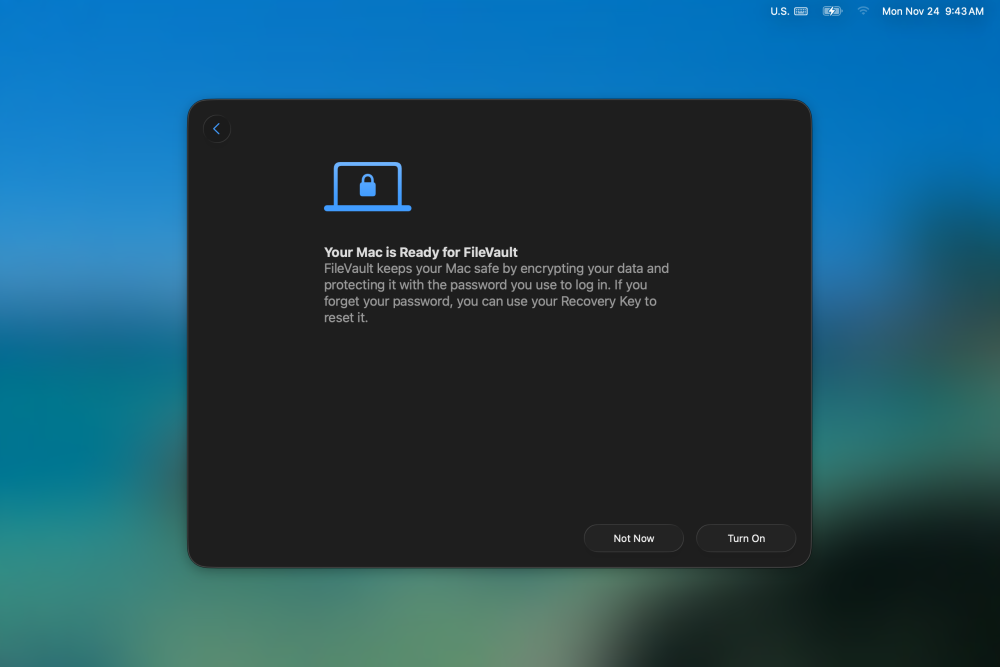Click the locked laptop FileVault icon
The width and height of the screenshot is (1000, 667).
click(368, 186)
